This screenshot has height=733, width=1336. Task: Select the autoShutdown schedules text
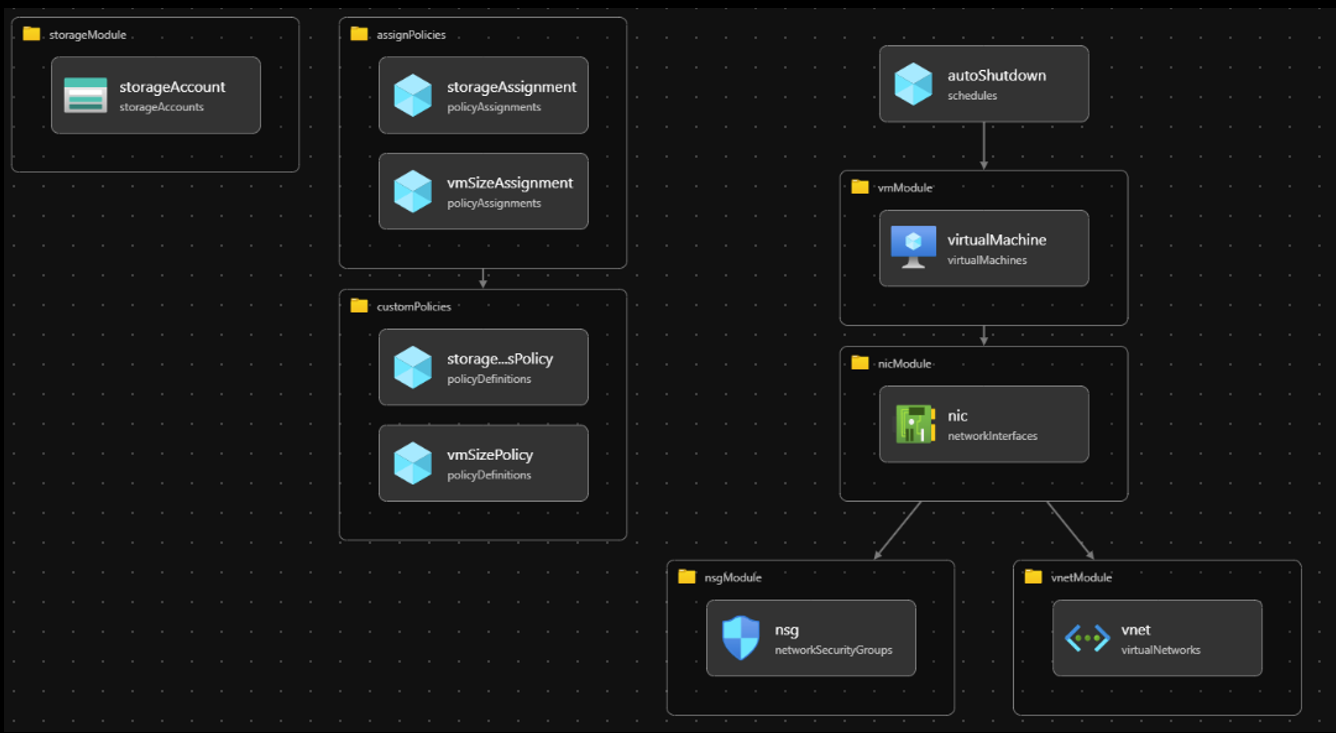[972, 96]
